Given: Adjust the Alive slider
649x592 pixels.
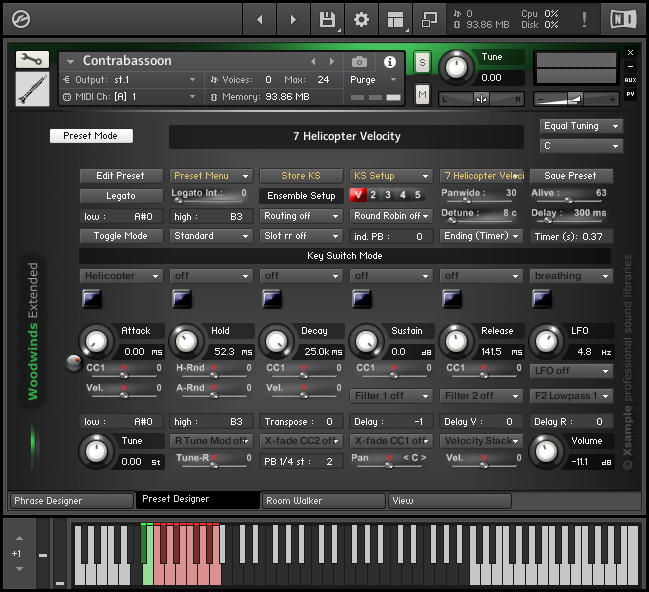Looking at the screenshot, I should point(569,200).
